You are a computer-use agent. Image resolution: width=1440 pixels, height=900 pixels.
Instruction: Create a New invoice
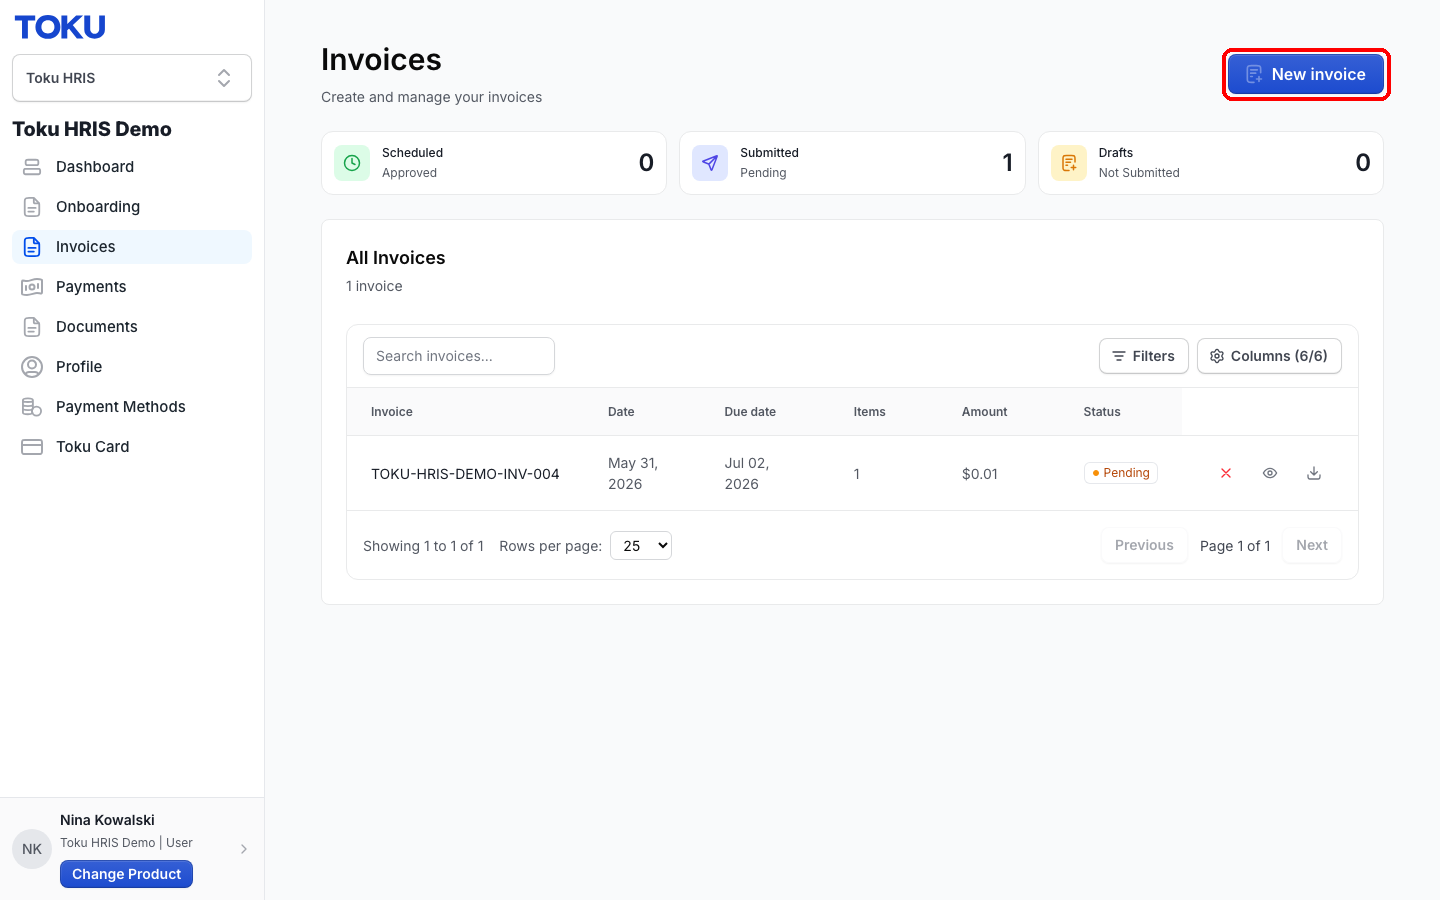click(1306, 74)
